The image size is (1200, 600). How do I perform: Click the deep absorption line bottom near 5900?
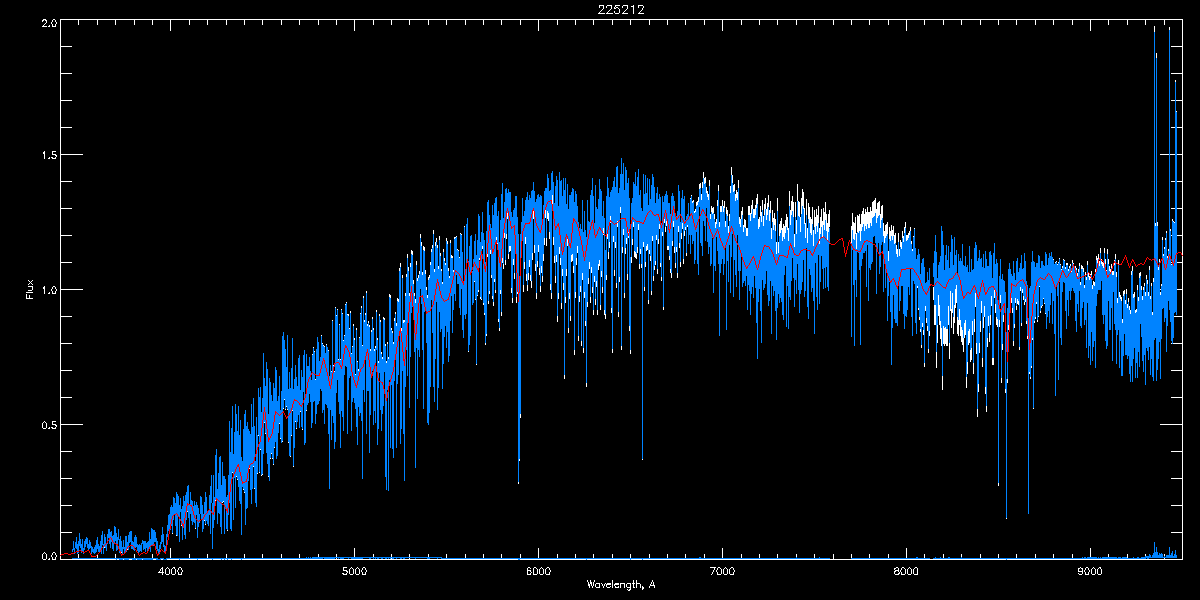[519, 480]
